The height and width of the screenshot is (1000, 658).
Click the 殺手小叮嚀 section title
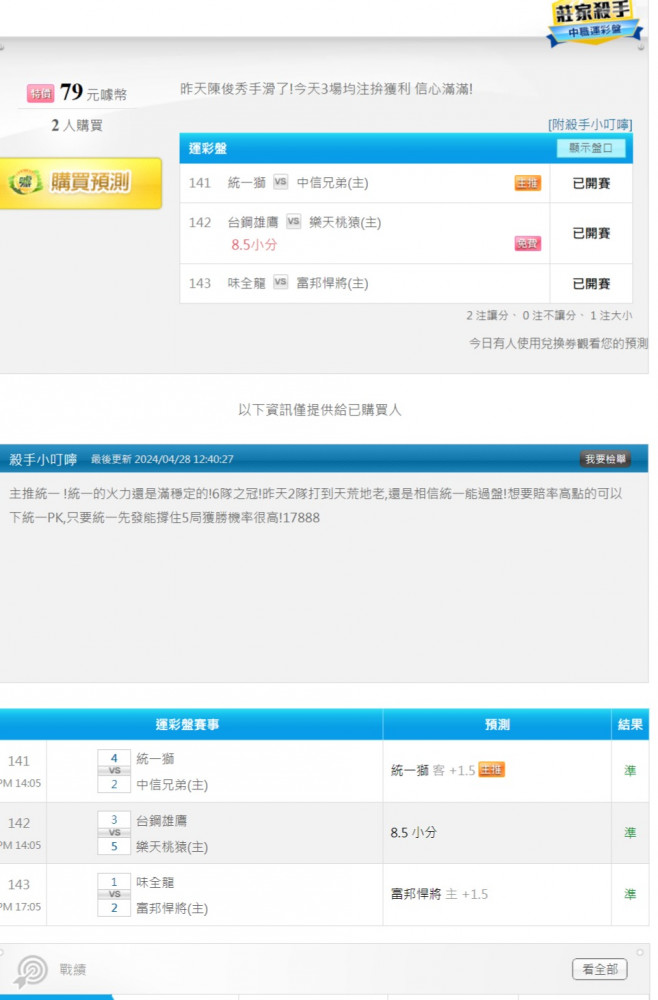43,459
